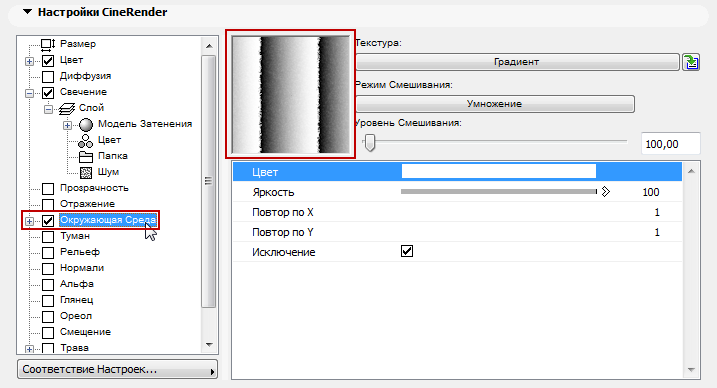Click the gradient texture preview thumbnail
Screen dimensions: 717x388
pos(291,95)
